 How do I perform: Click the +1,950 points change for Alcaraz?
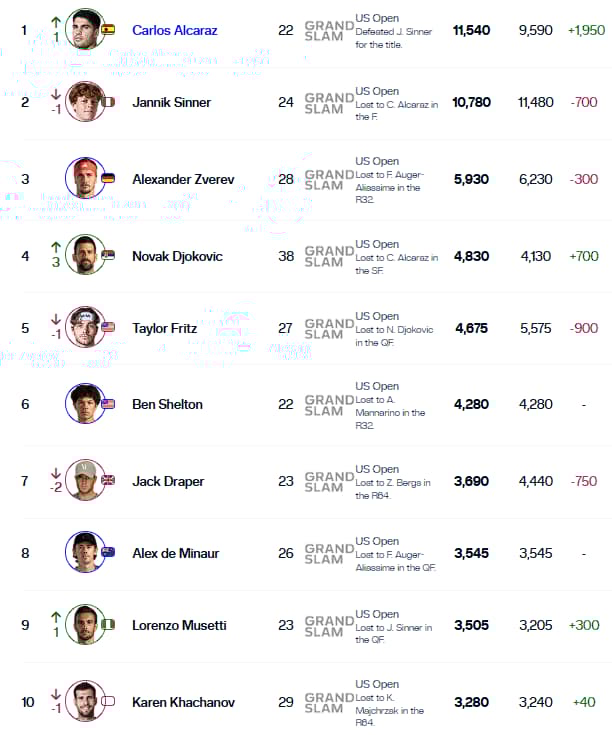pos(586,30)
